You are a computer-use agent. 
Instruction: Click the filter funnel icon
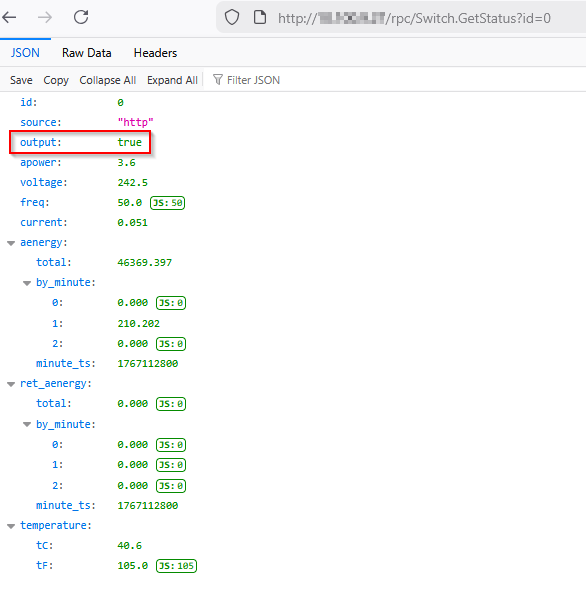pos(218,80)
